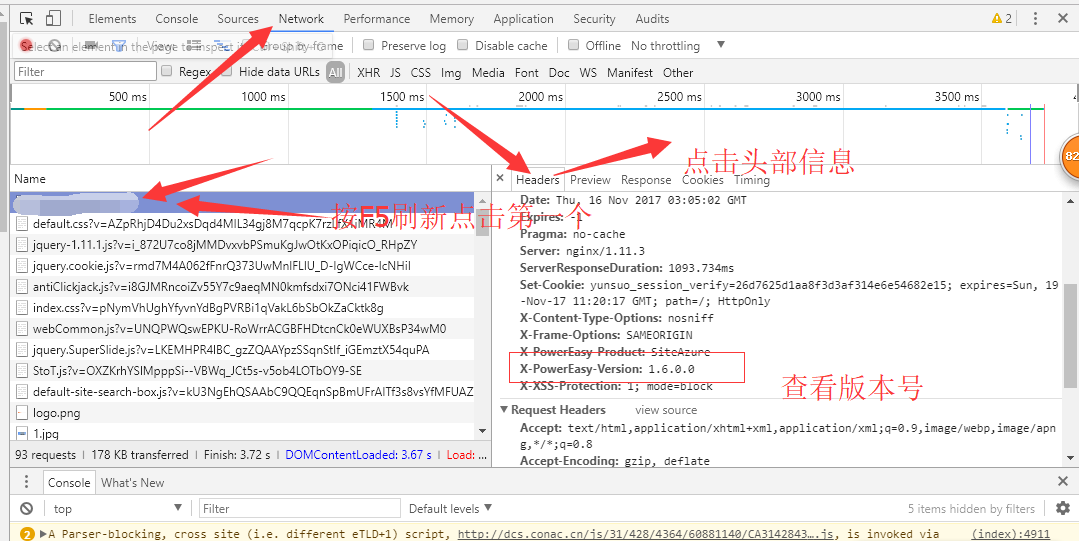This screenshot has height=541, width=1079.
Task: Check the Offline checkbox
Action: point(574,45)
